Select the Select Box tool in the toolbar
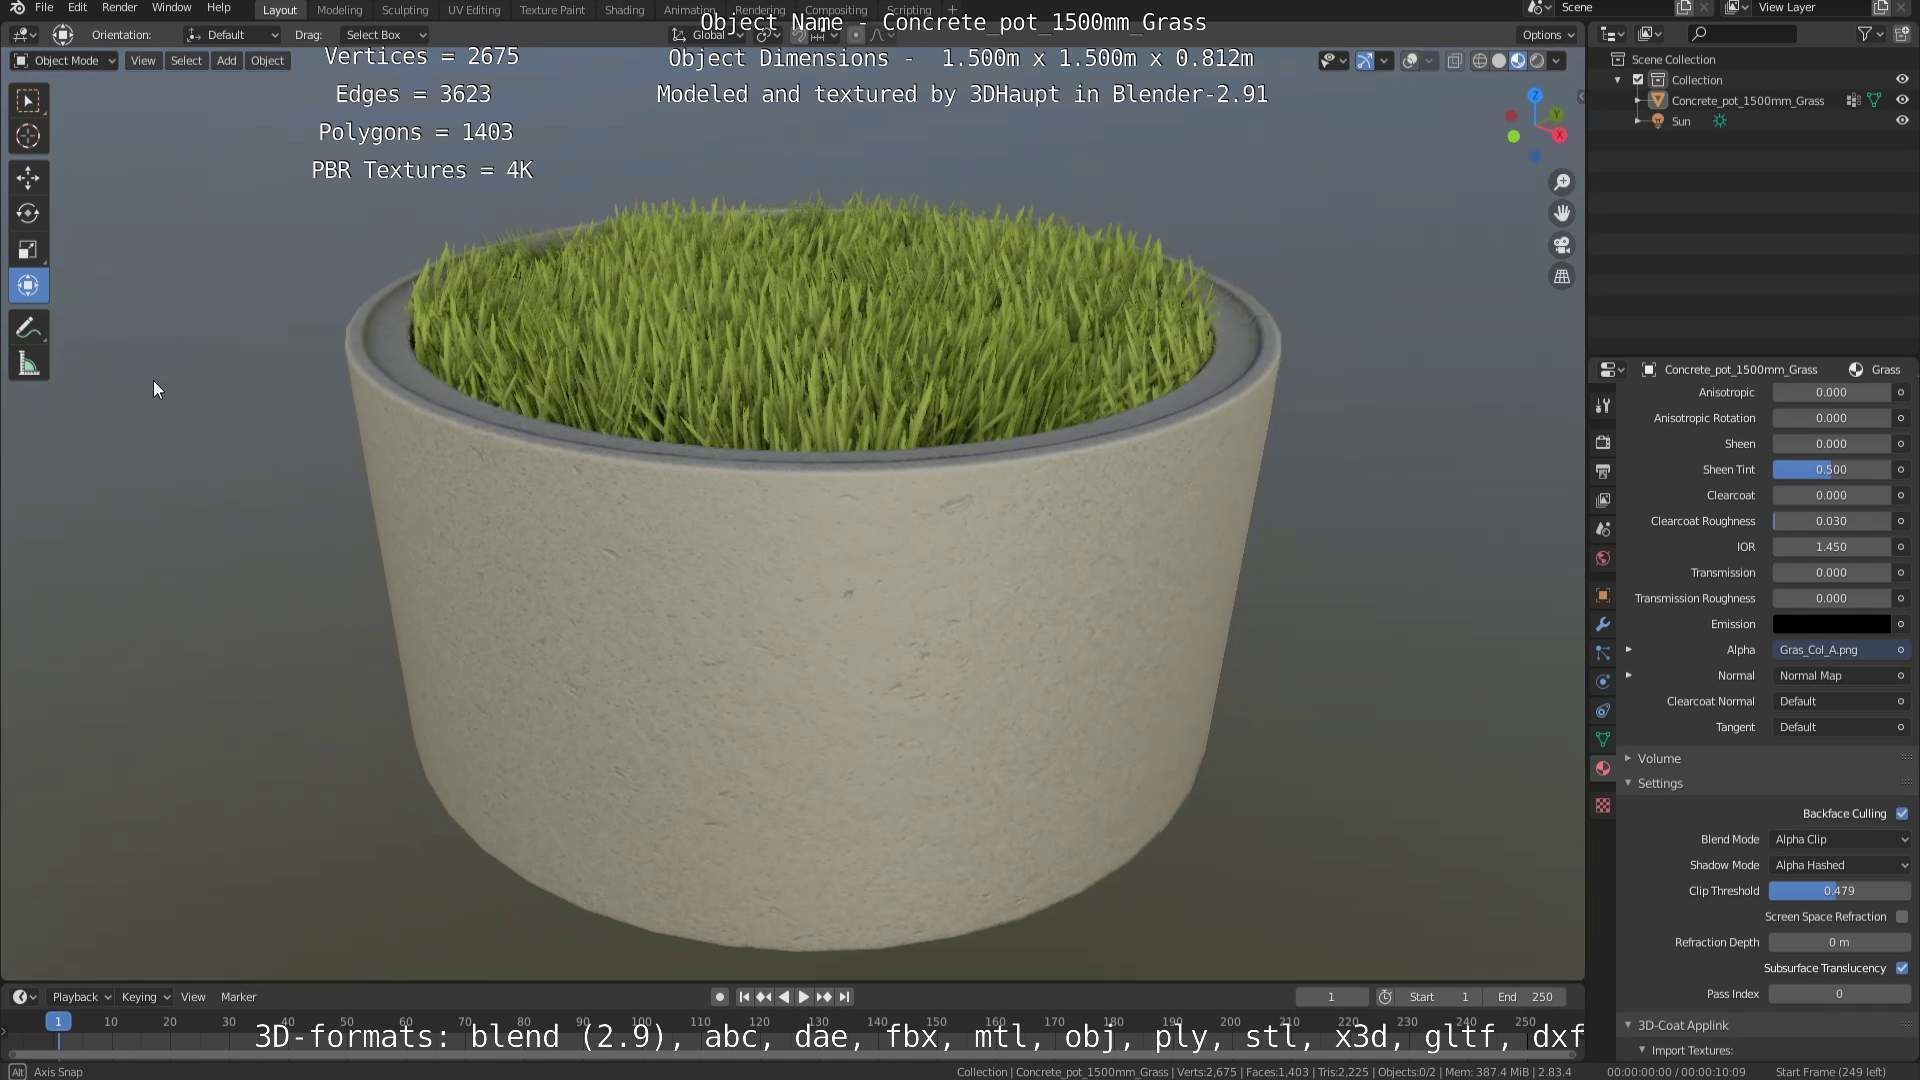This screenshot has height=1080, width=1920. coord(28,100)
